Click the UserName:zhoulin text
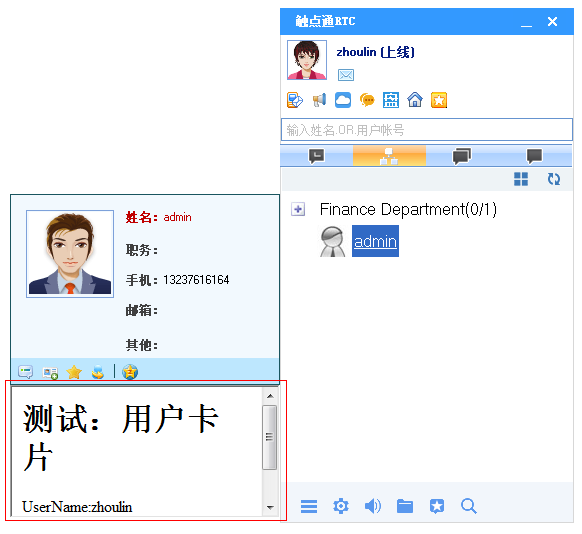The image size is (582, 534). [77, 507]
